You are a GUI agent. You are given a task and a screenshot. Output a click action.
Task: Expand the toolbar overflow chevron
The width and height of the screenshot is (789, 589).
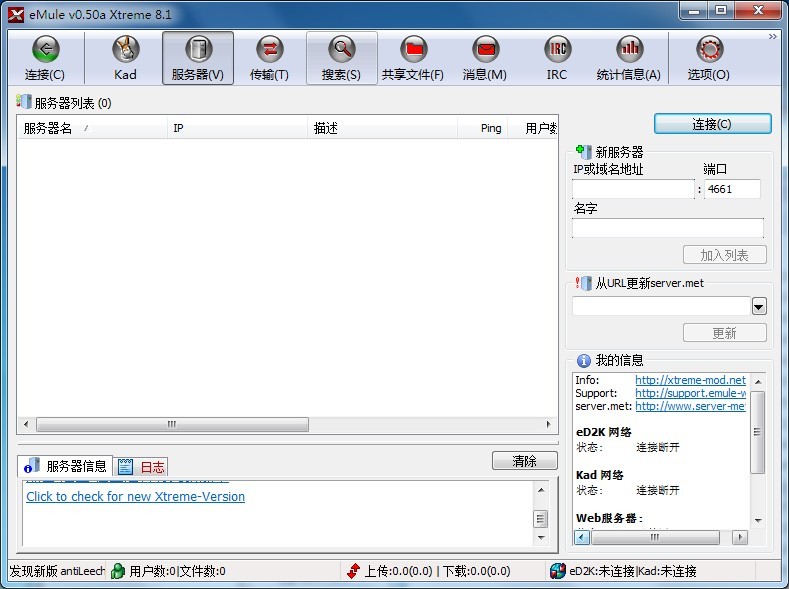click(x=773, y=37)
